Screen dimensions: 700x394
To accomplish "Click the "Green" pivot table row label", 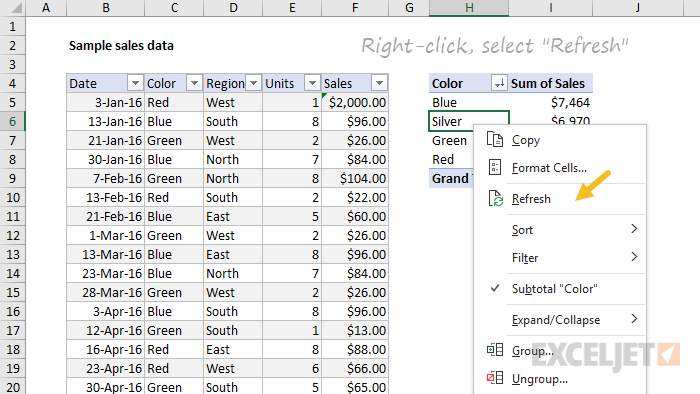I will point(451,141).
